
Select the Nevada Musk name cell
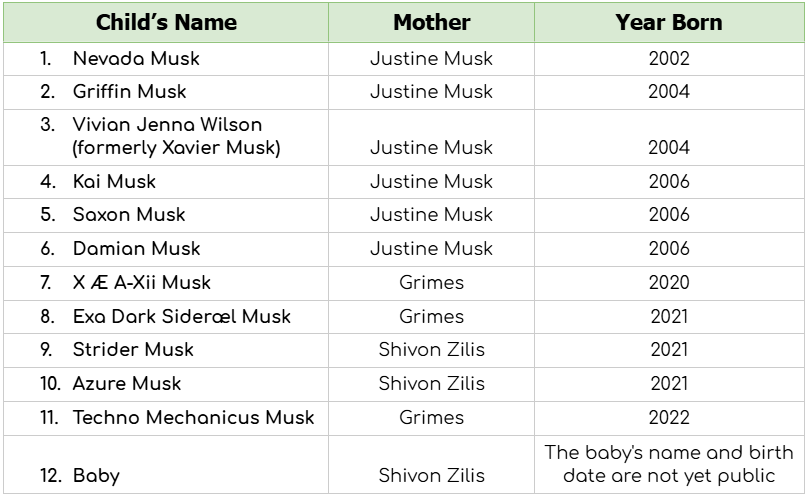(136, 59)
